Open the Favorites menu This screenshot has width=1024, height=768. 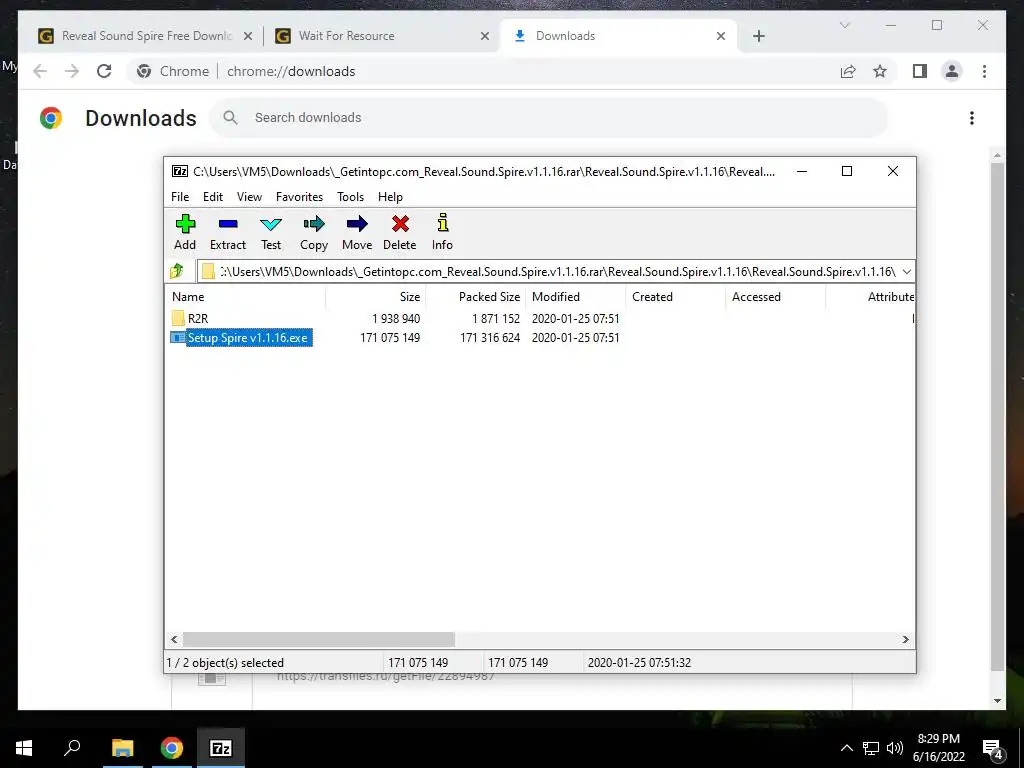(x=299, y=197)
